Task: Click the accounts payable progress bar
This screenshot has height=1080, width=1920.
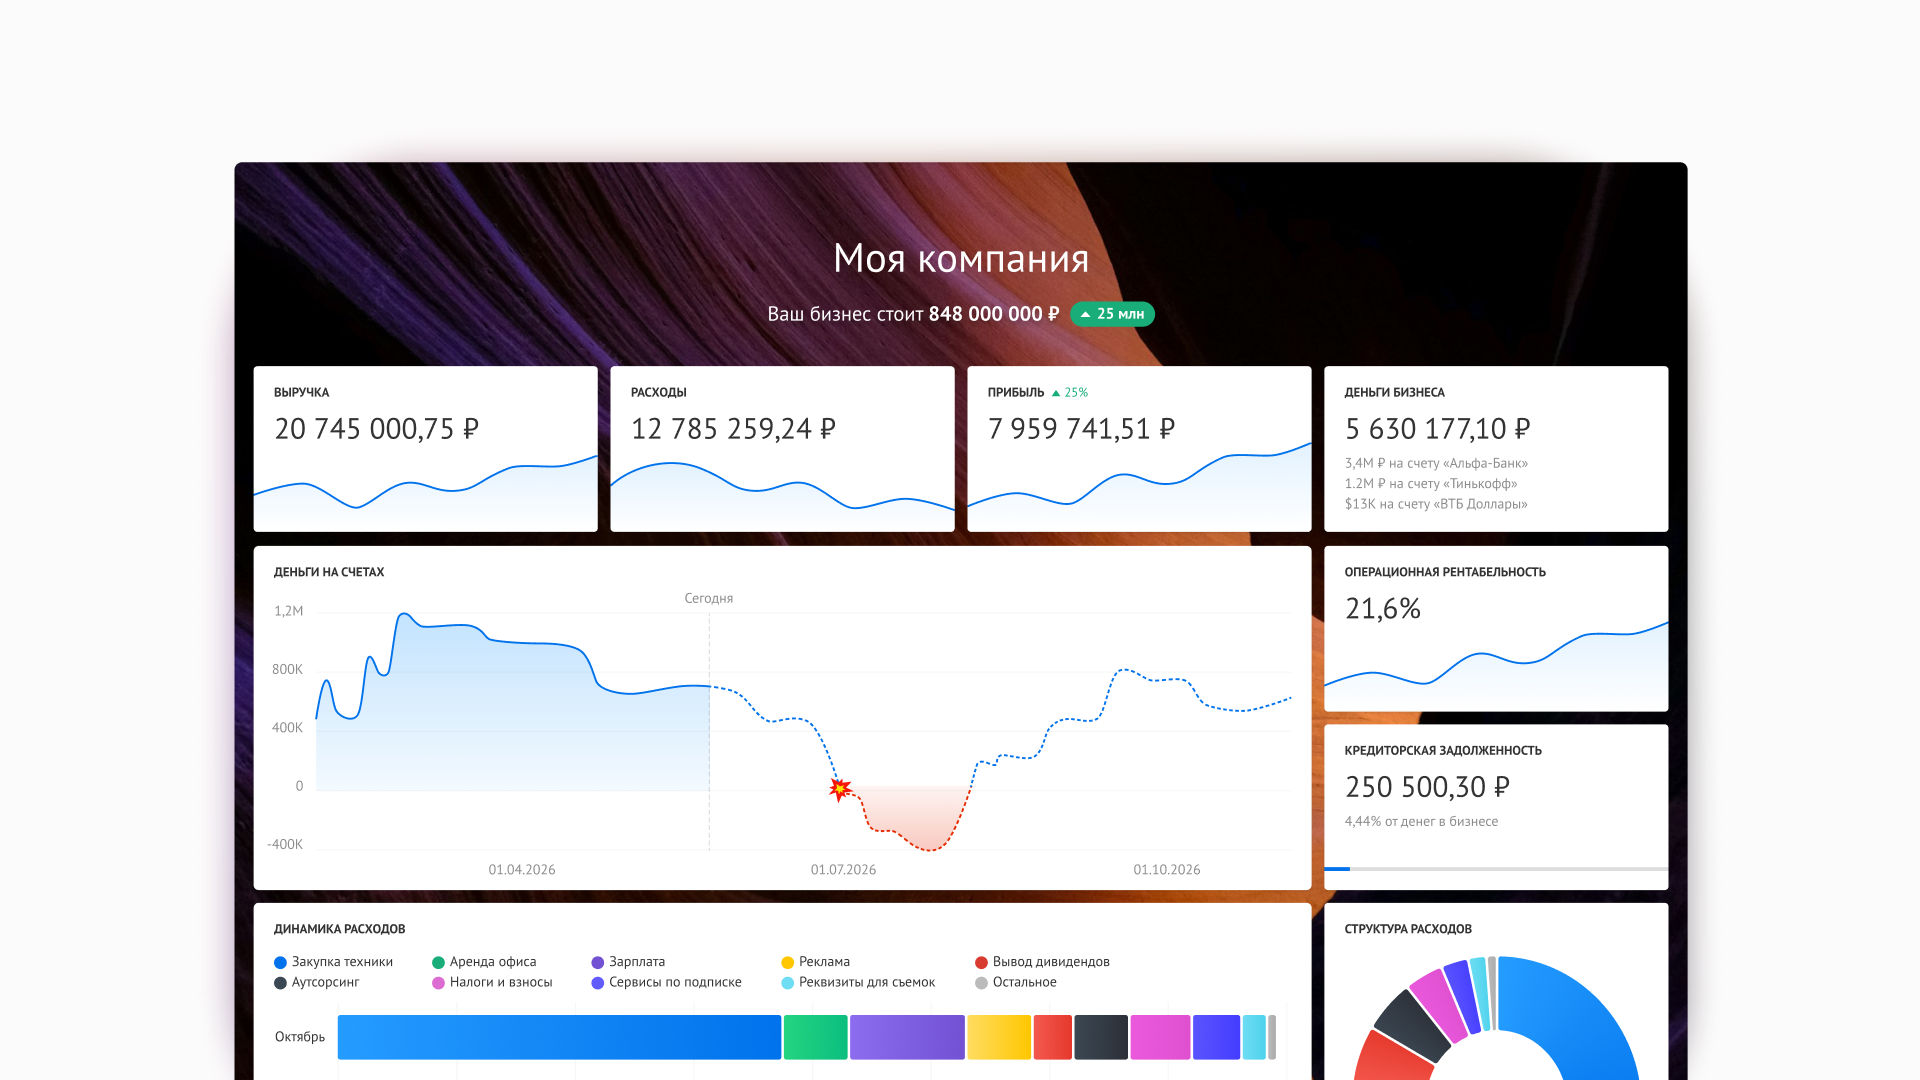Action: coord(1496,869)
